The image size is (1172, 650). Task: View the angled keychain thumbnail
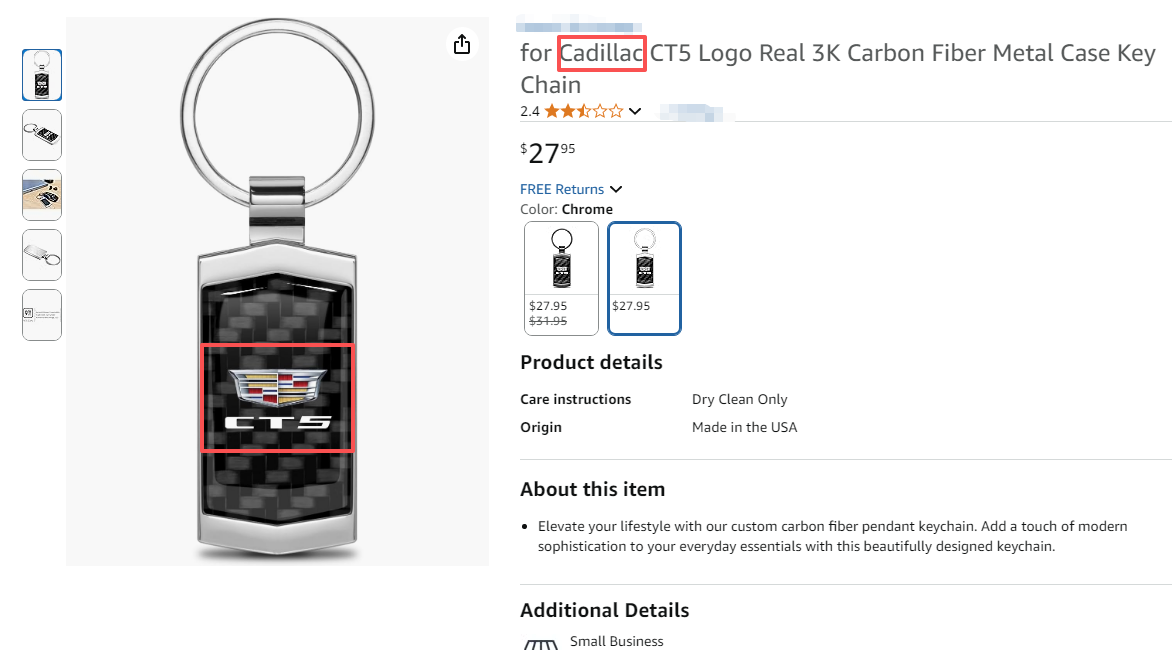42,135
